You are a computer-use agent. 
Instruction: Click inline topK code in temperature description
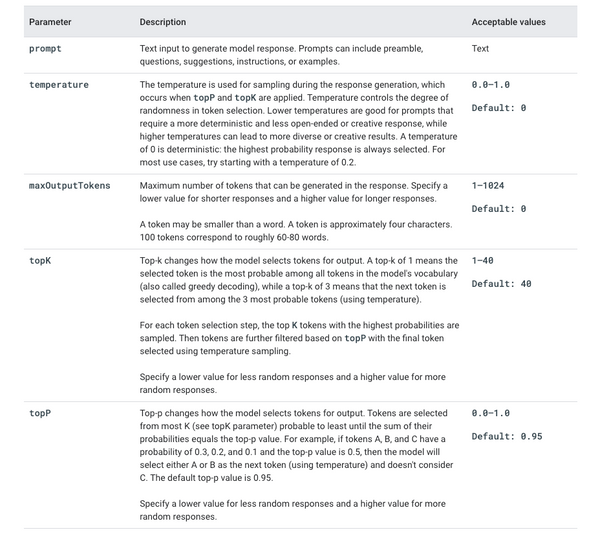click(245, 98)
